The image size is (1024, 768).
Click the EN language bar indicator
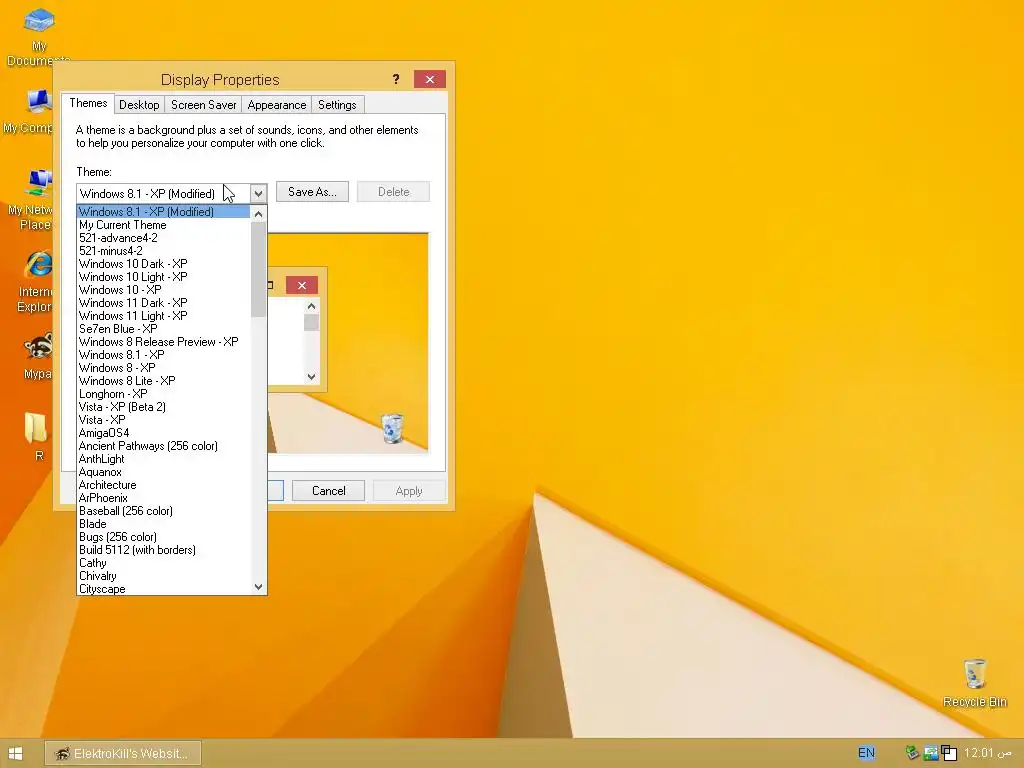coord(866,753)
